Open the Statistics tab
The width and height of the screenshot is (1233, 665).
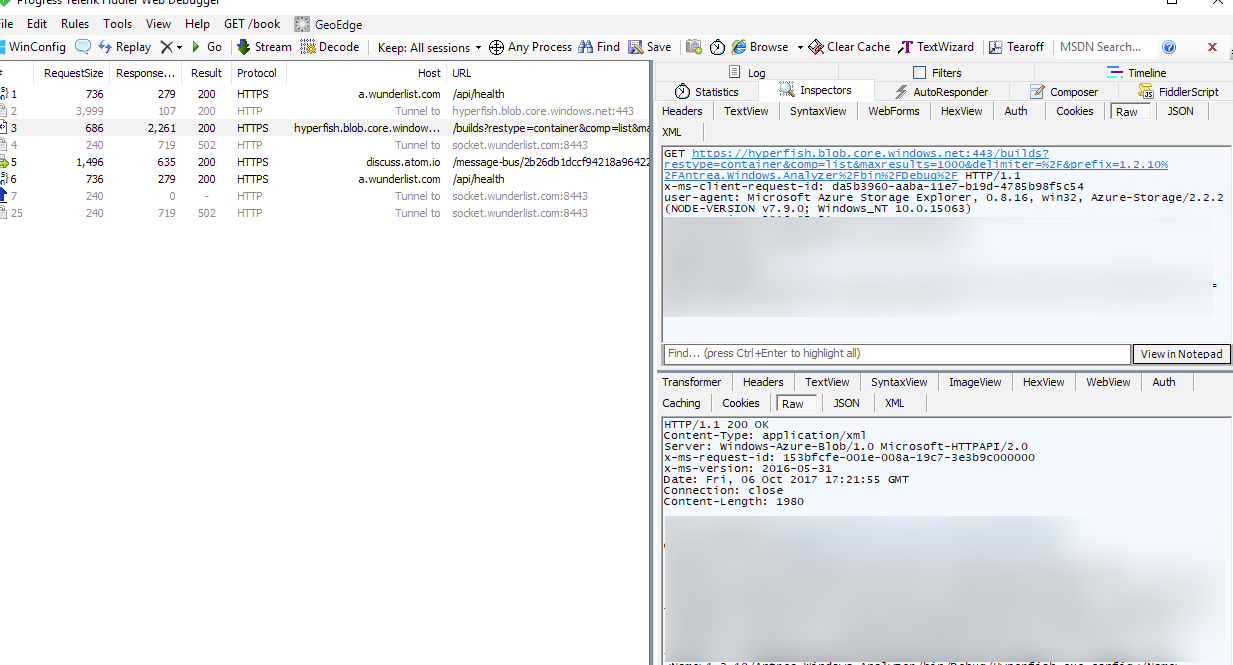coord(707,91)
